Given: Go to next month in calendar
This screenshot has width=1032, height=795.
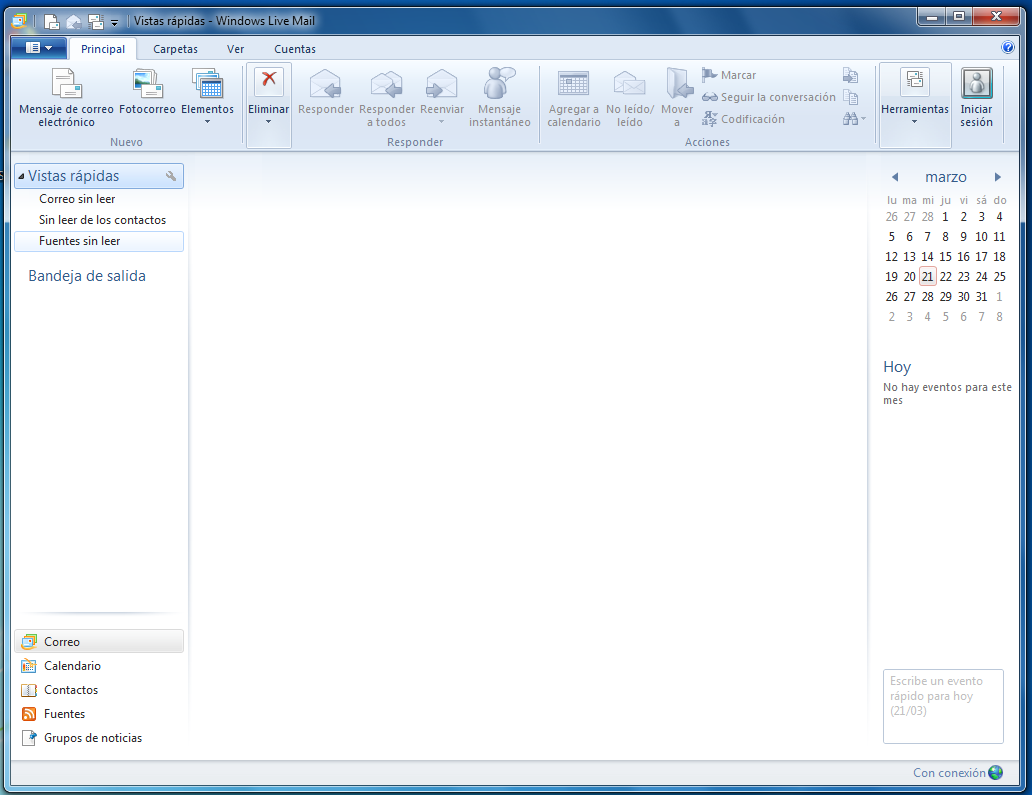Looking at the screenshot, I should pos(998,177).
